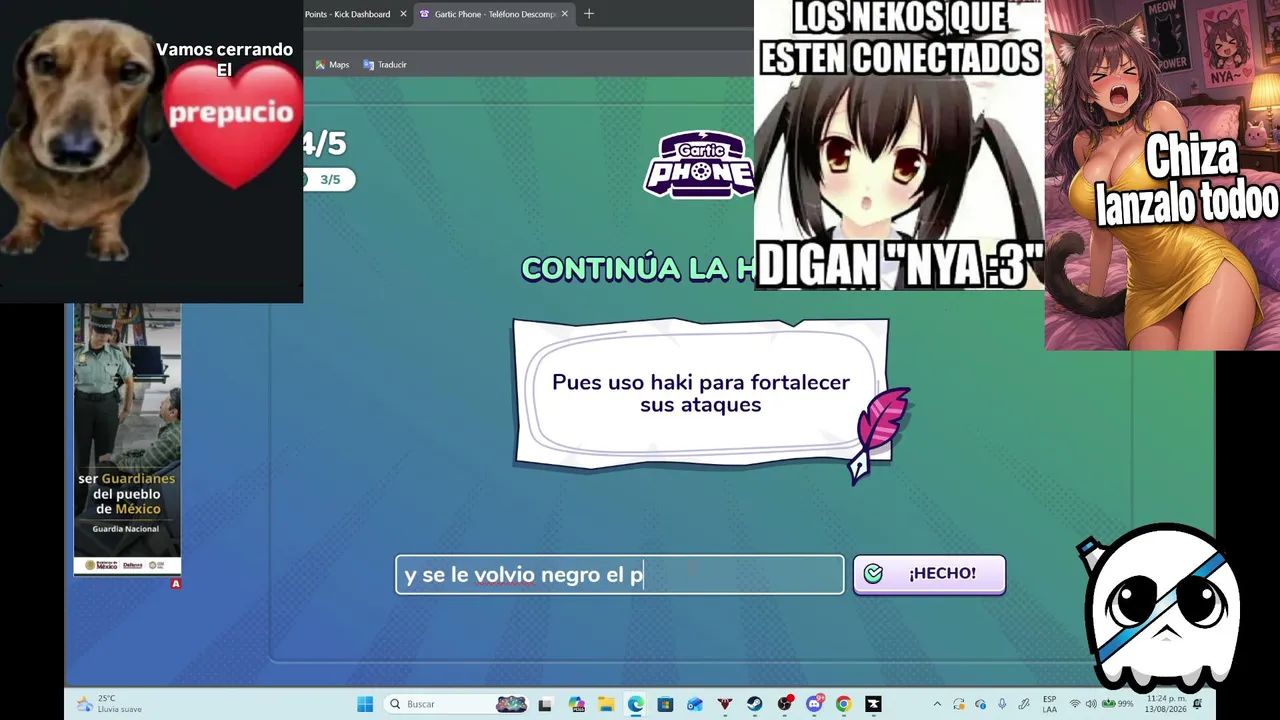Screen dimensions: 1280x720
Task: Select the Gartic Phone browser tab
Action: point(494,14)
